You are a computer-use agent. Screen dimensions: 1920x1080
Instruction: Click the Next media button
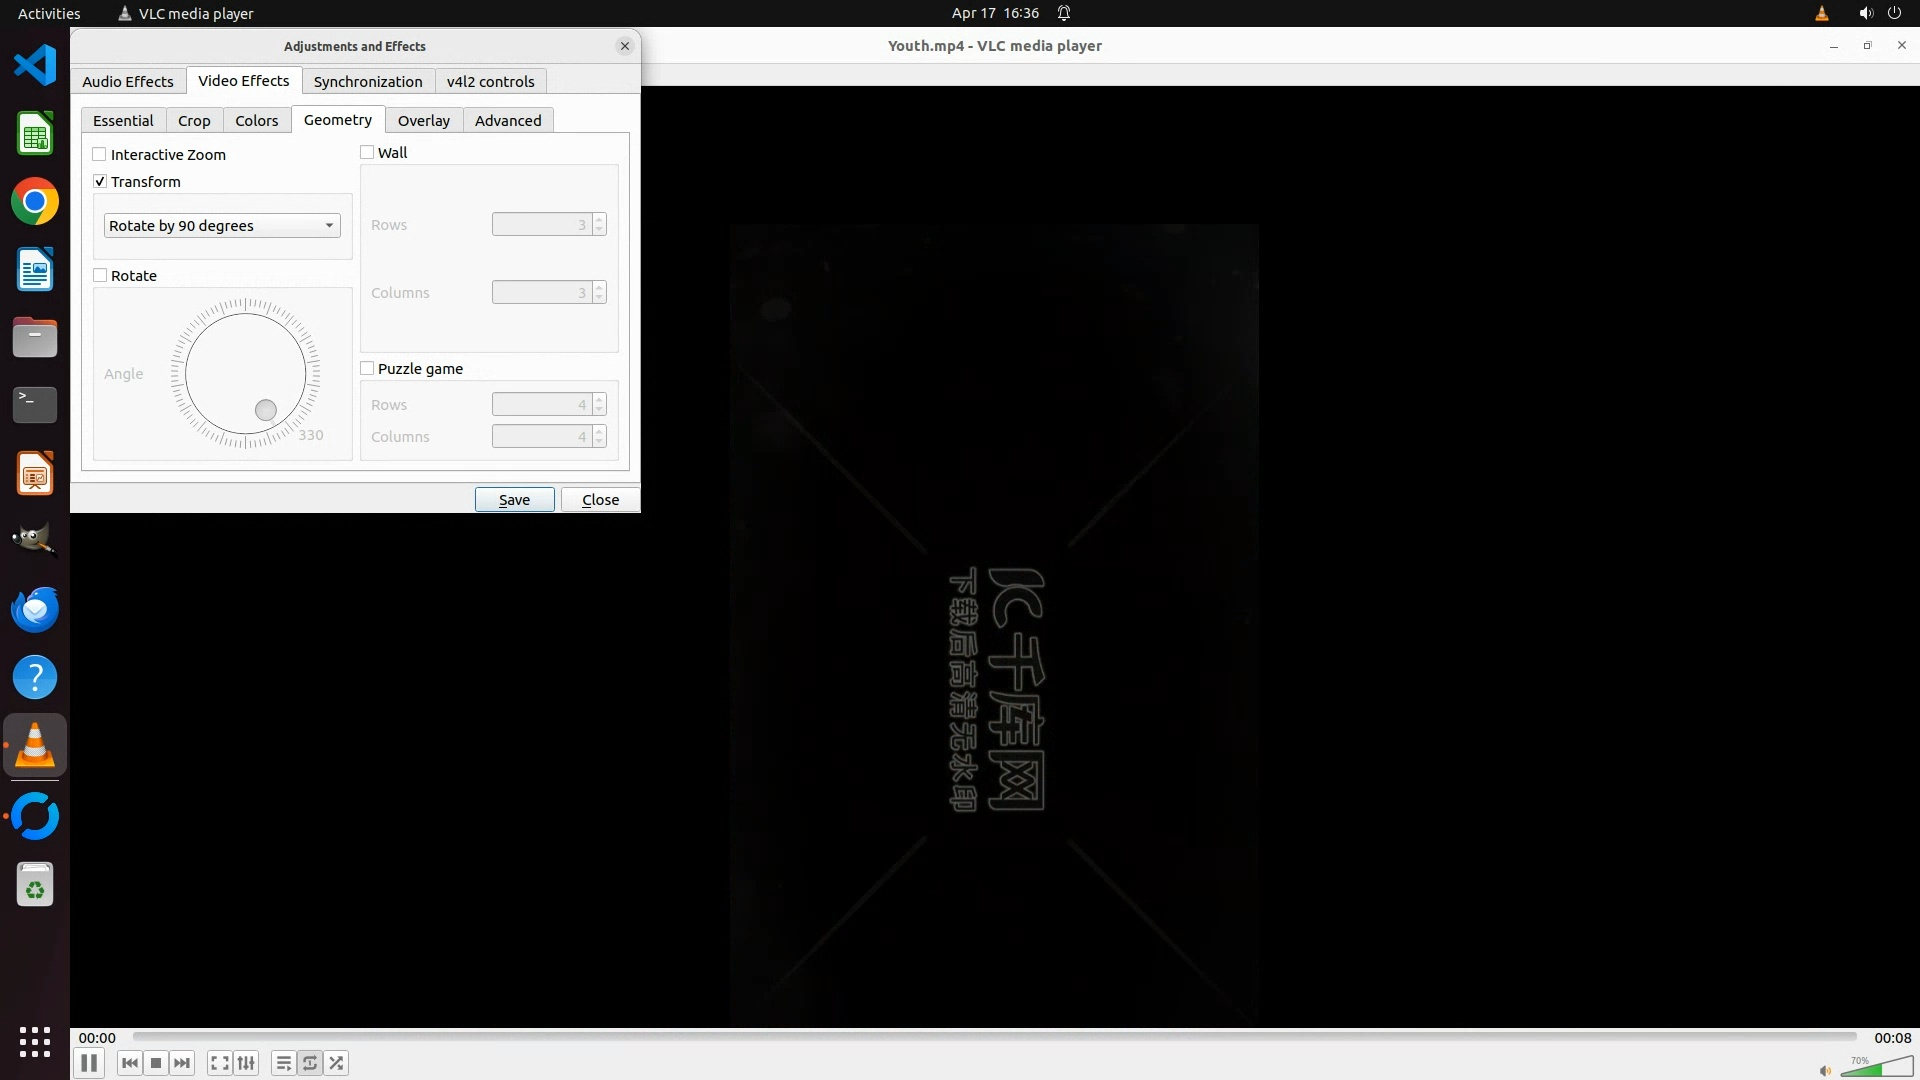(182, 1063)
